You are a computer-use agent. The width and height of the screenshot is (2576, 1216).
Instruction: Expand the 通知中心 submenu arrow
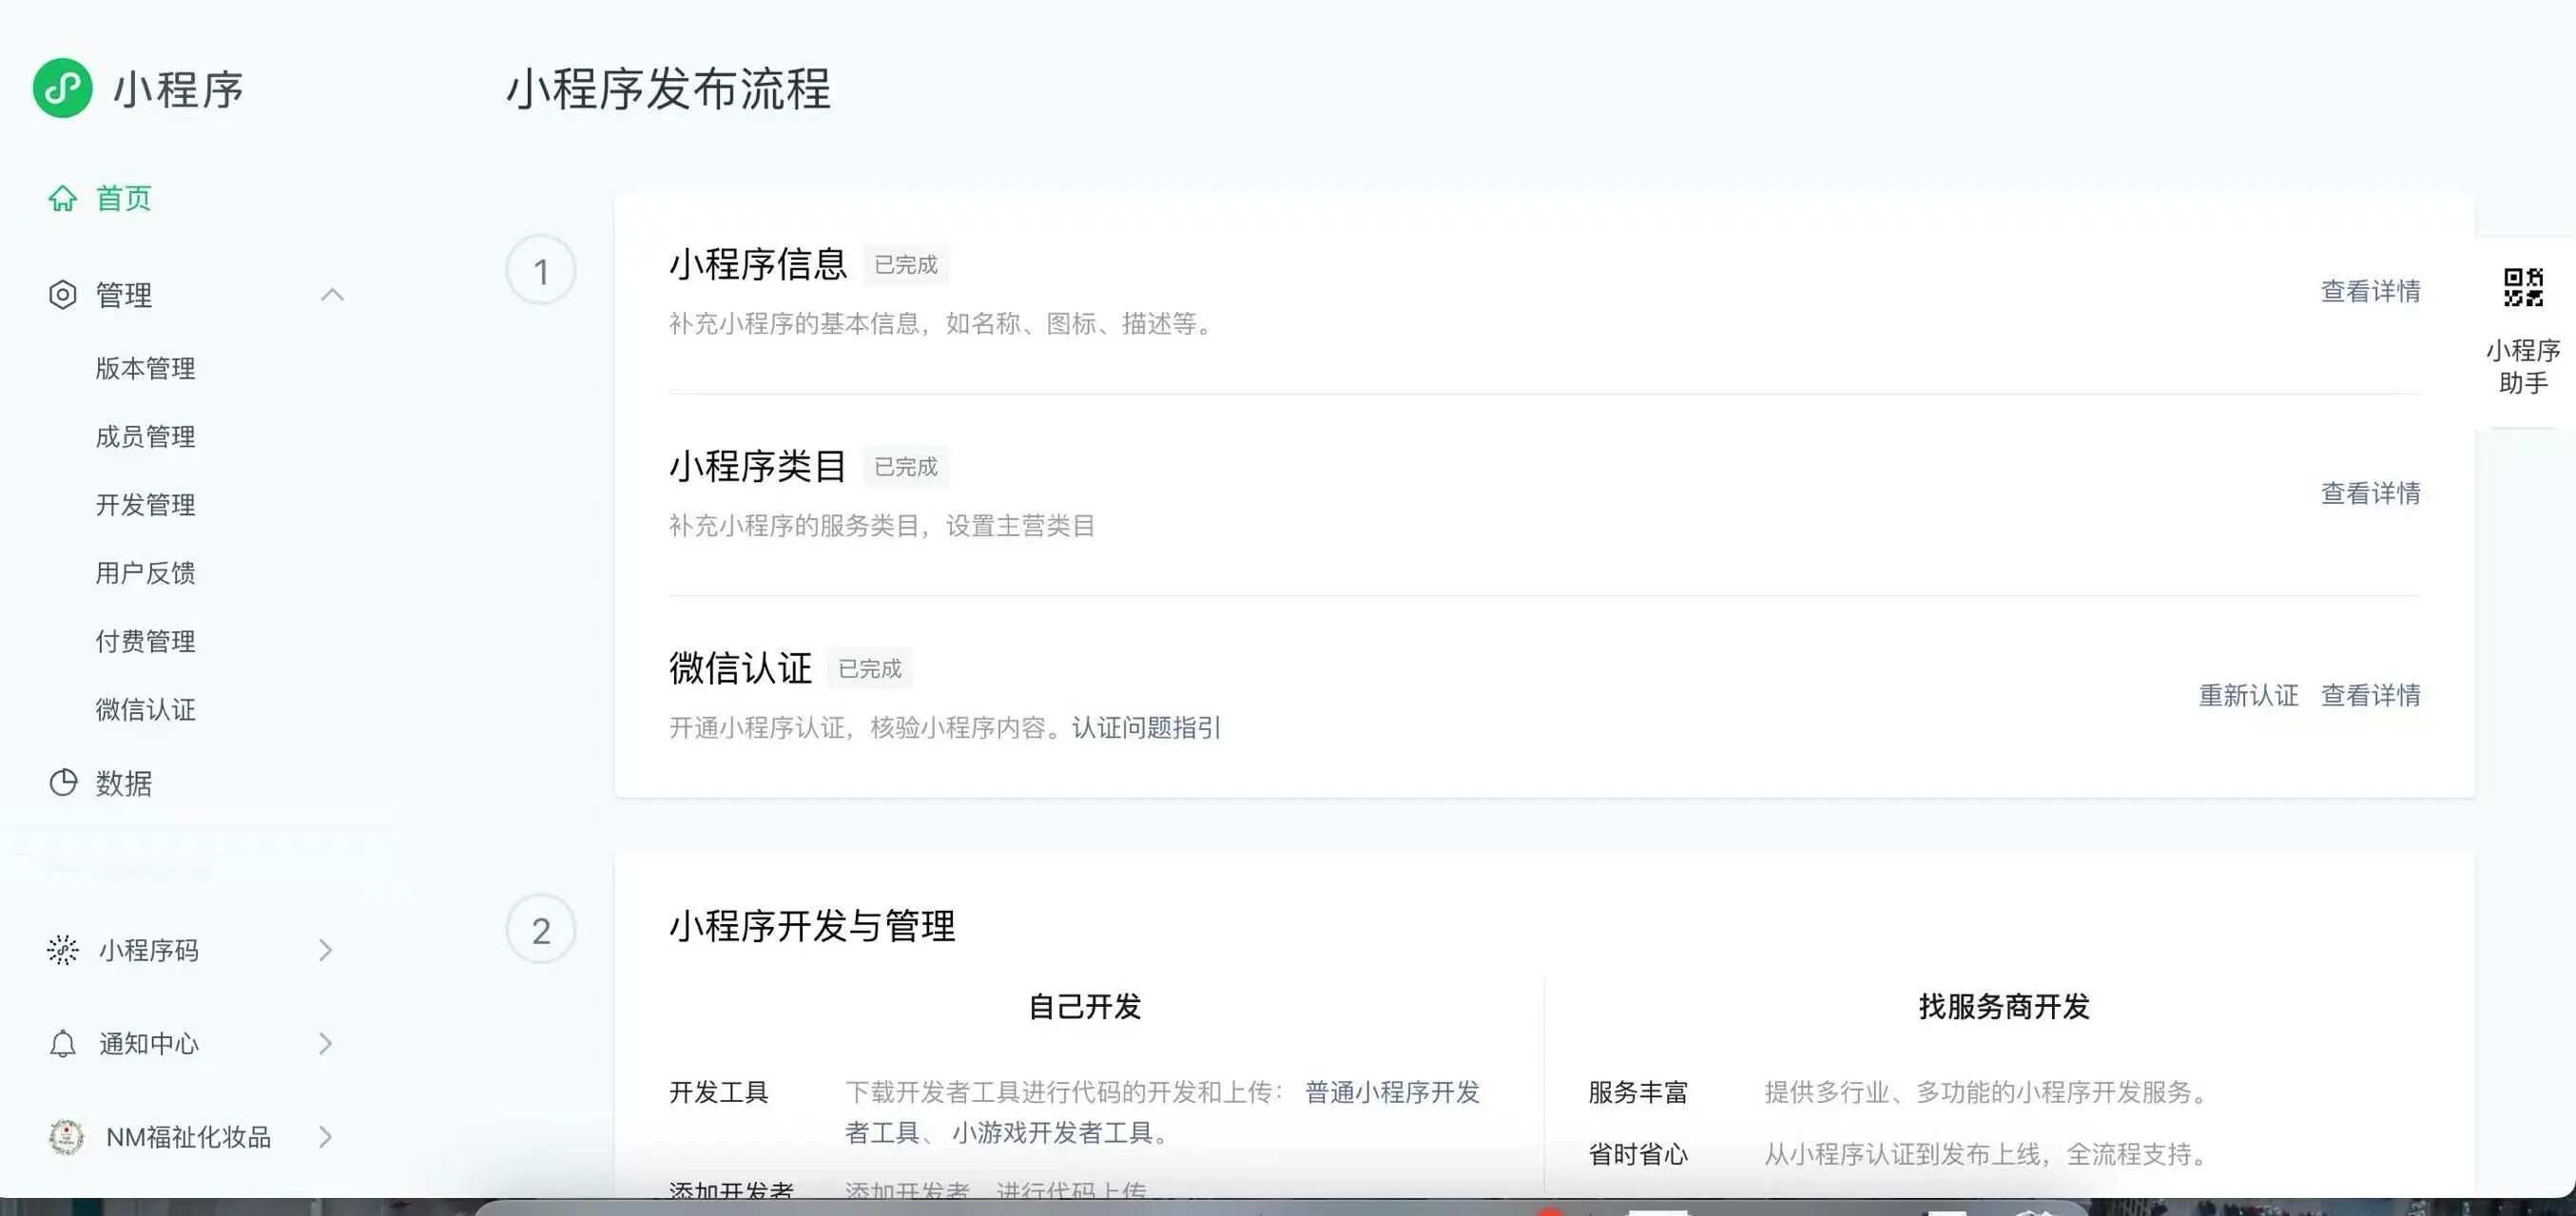(325, 1044)
